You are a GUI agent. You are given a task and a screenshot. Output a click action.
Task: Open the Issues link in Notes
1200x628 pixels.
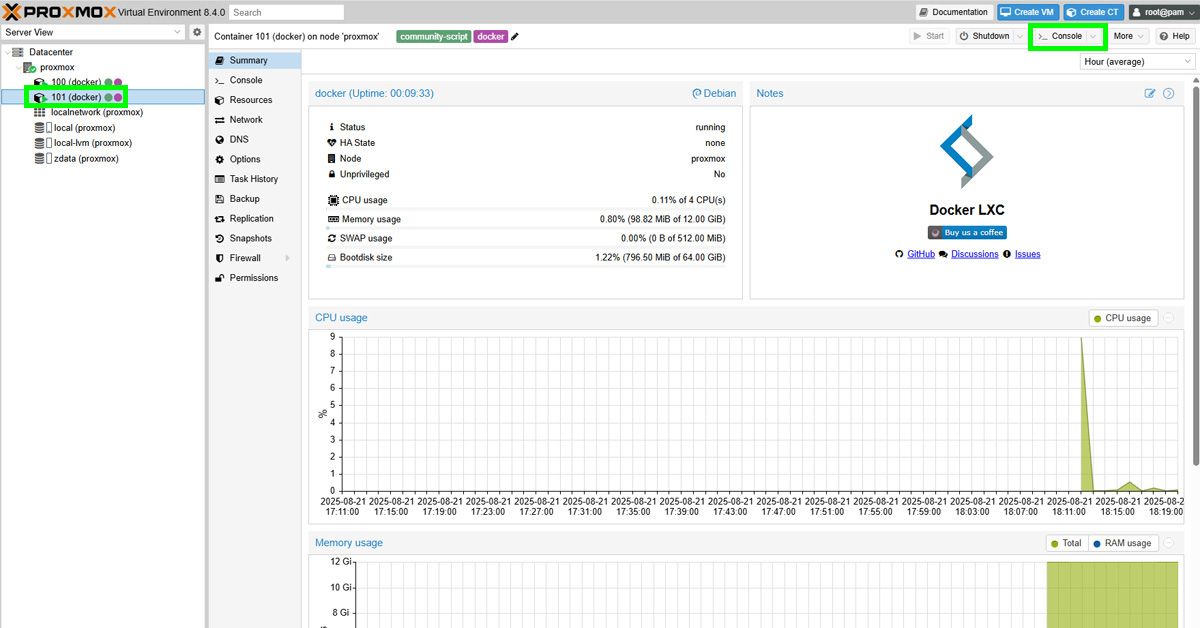1028,254
